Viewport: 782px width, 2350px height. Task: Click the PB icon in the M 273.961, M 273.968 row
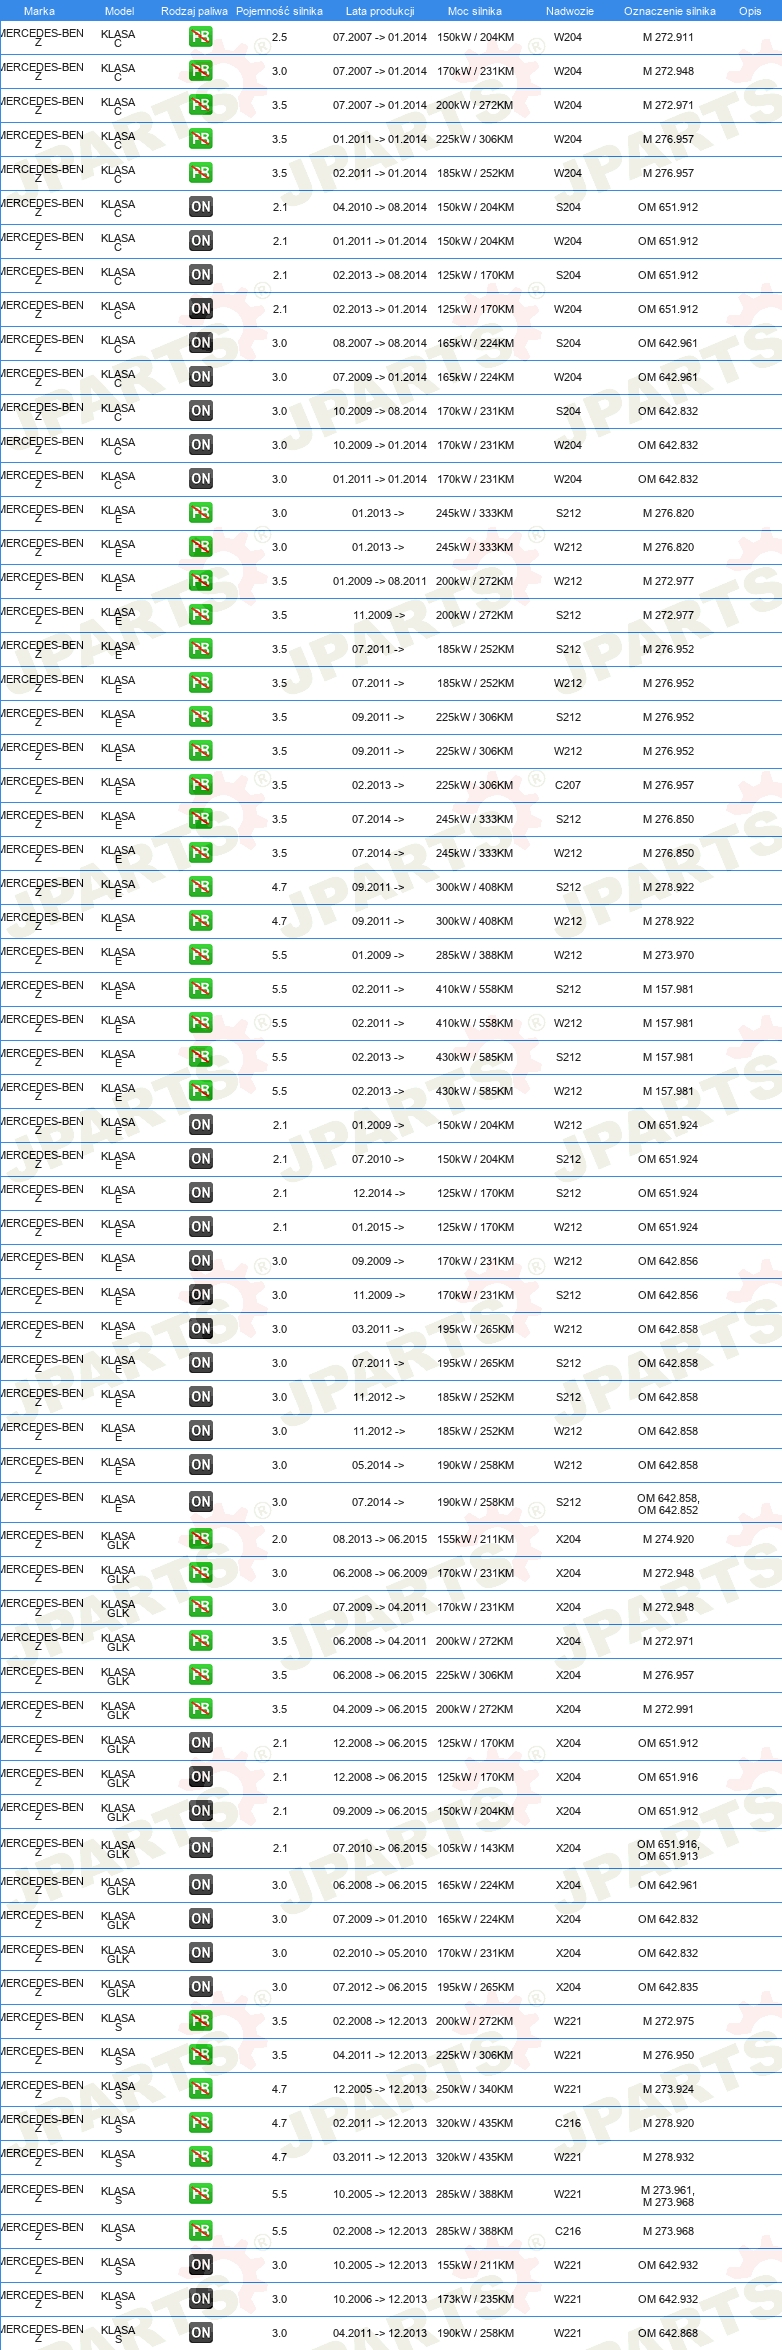[201, 2194]
